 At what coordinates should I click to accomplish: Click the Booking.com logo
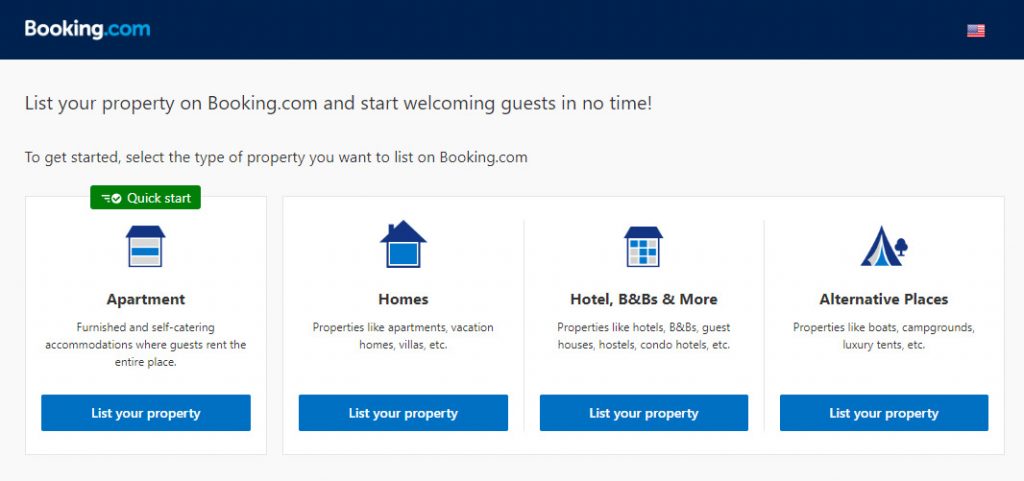87,29
